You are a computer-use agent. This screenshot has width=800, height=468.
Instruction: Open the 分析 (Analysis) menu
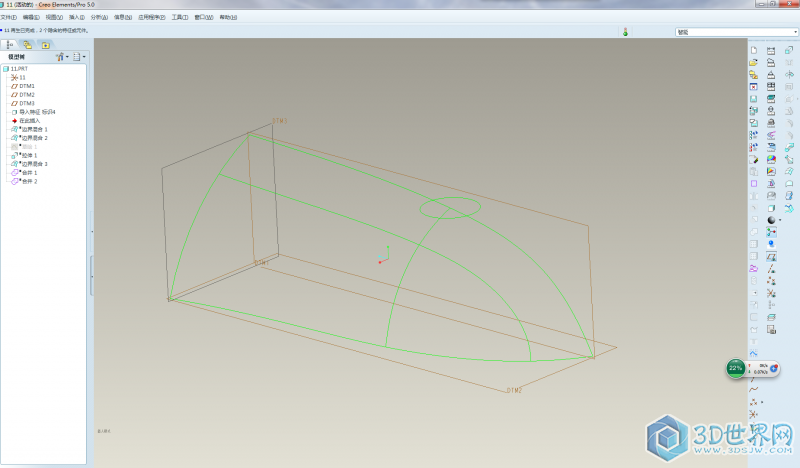[99, 17]
